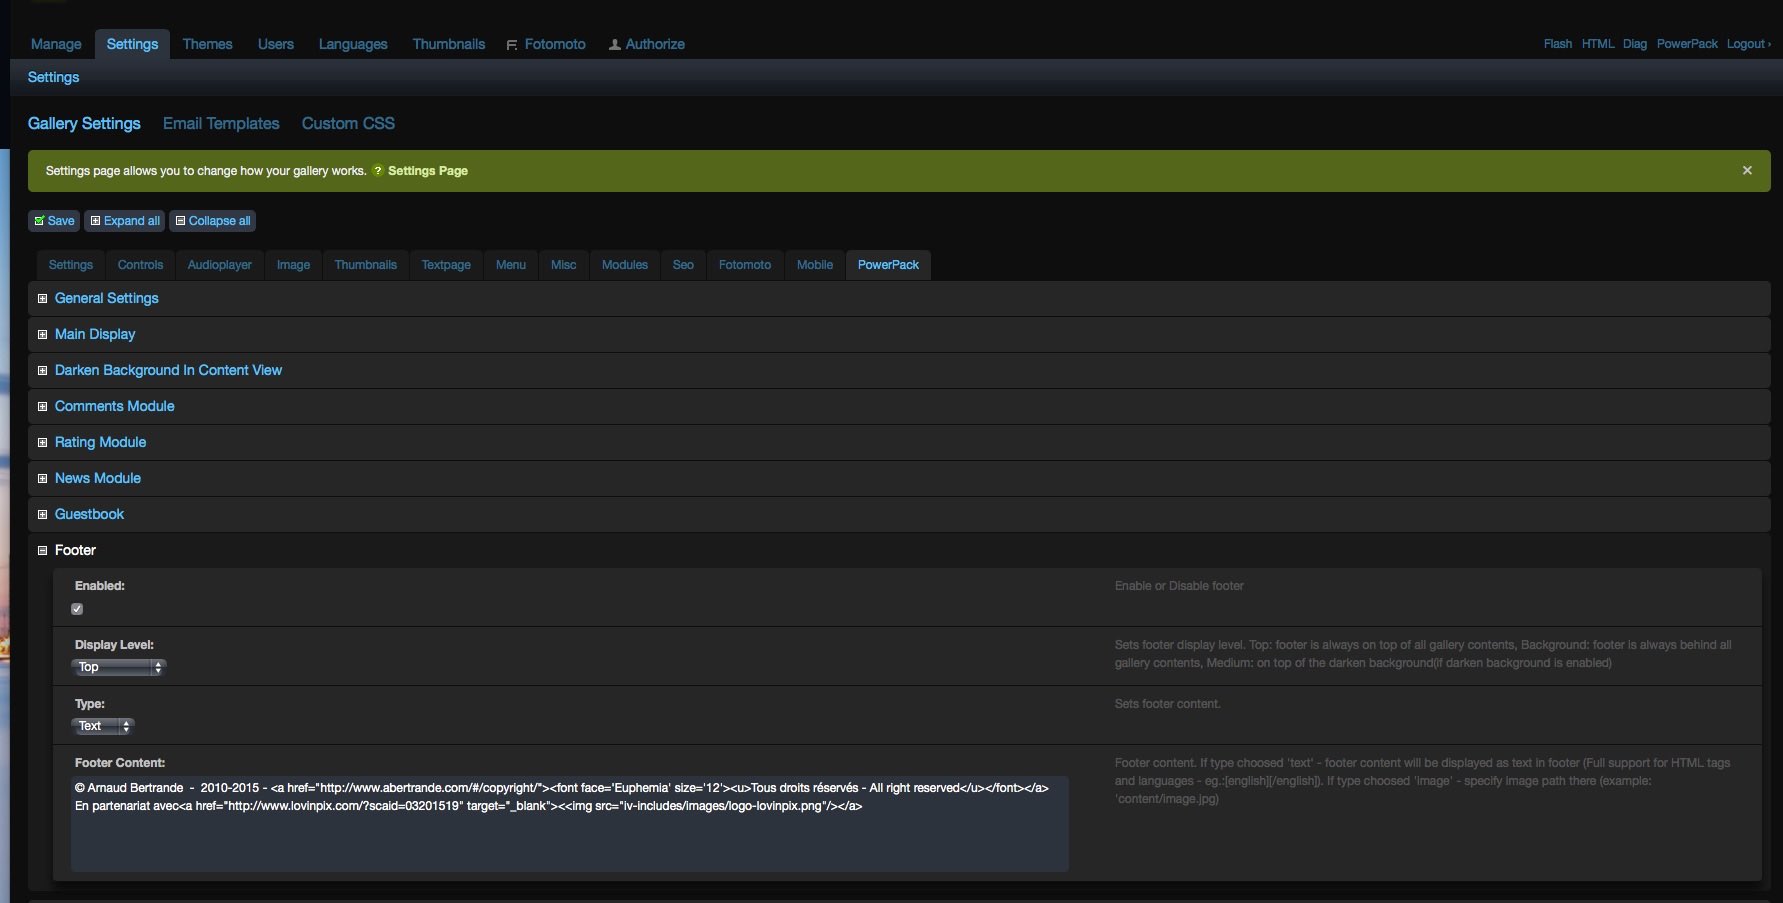Open the Themes top menu
This screenshot has width=1783, height=903.
[x=207, y=44]
